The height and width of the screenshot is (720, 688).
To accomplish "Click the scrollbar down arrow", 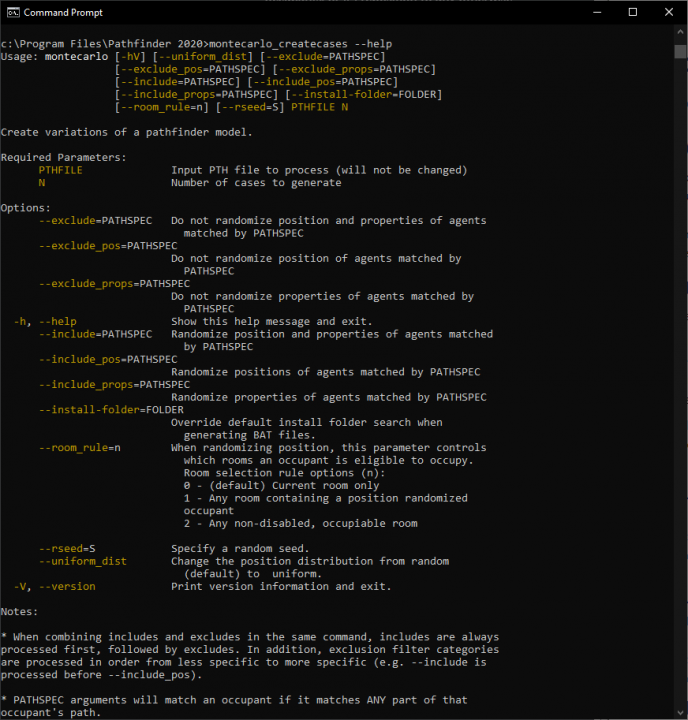I will click(x=681, y=713).
